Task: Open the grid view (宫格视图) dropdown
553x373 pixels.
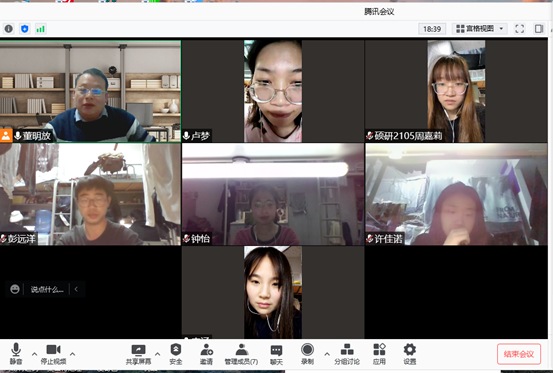Action: click(480, 29)
